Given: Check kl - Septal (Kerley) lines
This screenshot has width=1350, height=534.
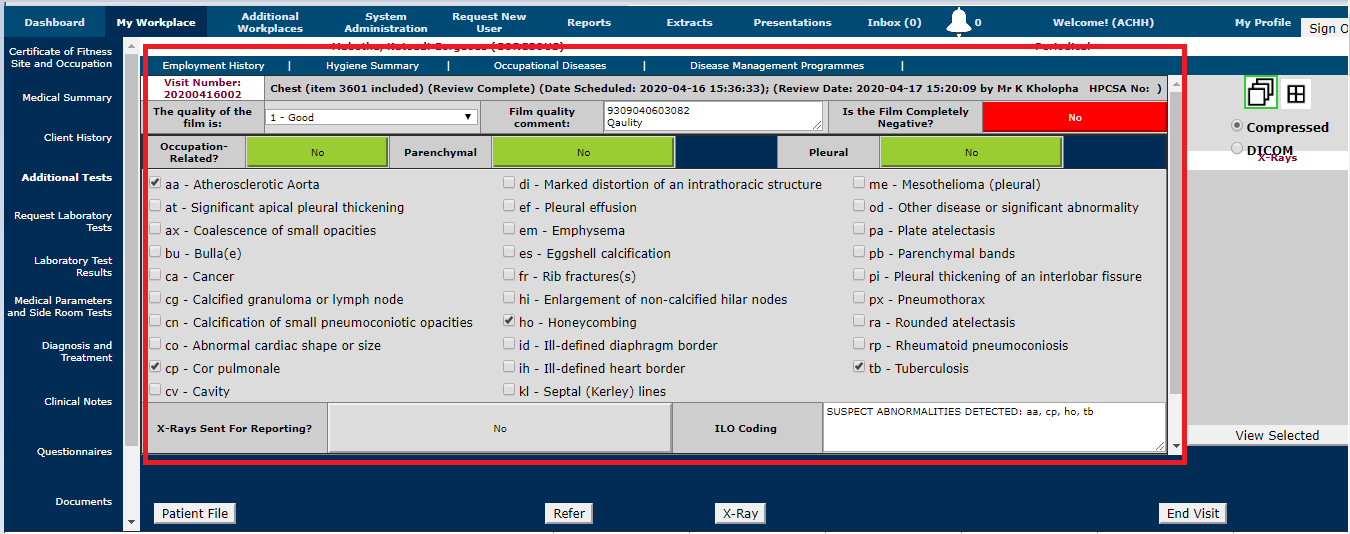Looking at the screenshot, I should (509, 391).
